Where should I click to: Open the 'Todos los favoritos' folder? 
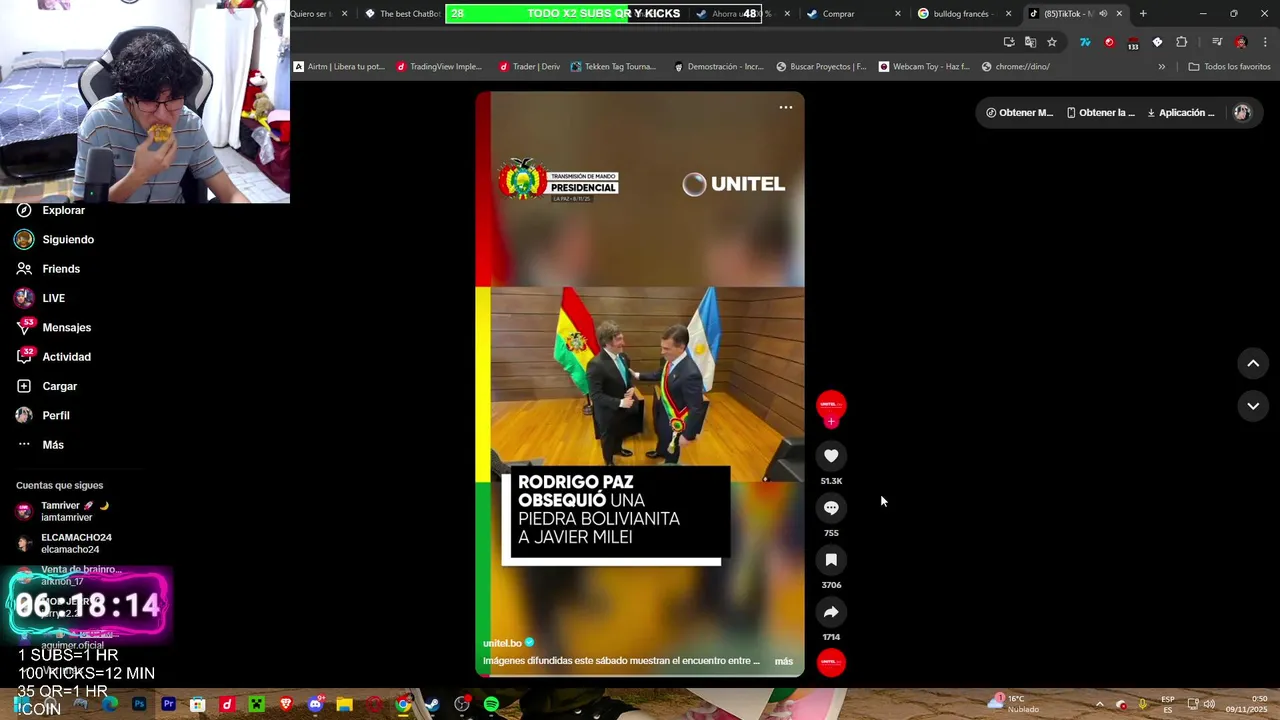[1229, 67]
